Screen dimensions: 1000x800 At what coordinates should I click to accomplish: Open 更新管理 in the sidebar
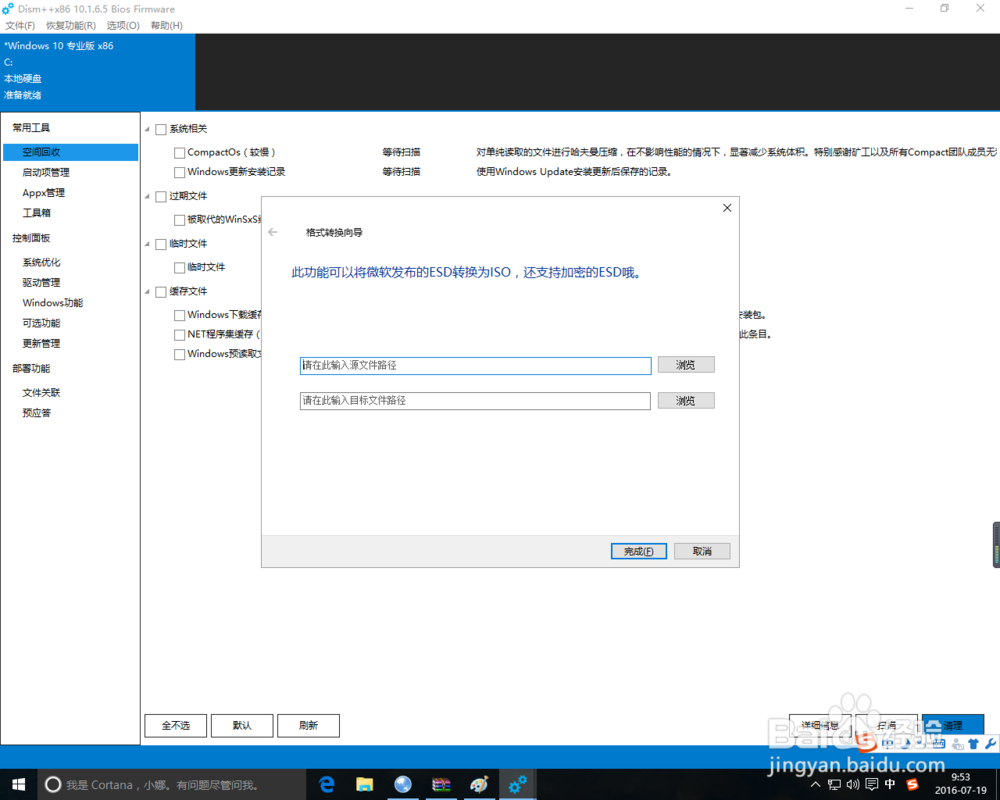pos(41,343)
